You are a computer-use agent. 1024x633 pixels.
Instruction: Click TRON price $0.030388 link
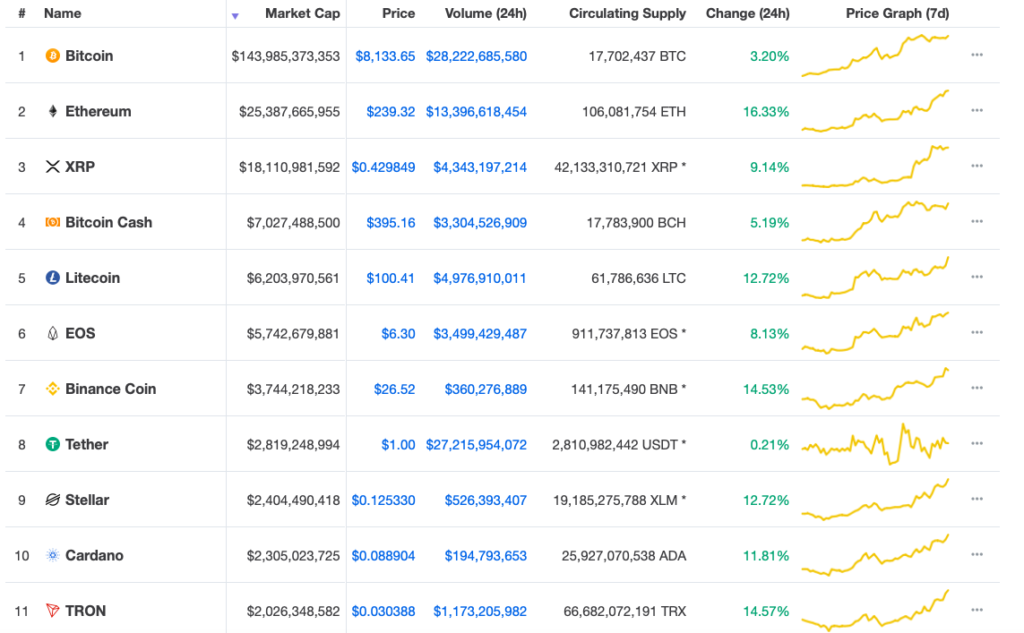click(x=383, y=611)
